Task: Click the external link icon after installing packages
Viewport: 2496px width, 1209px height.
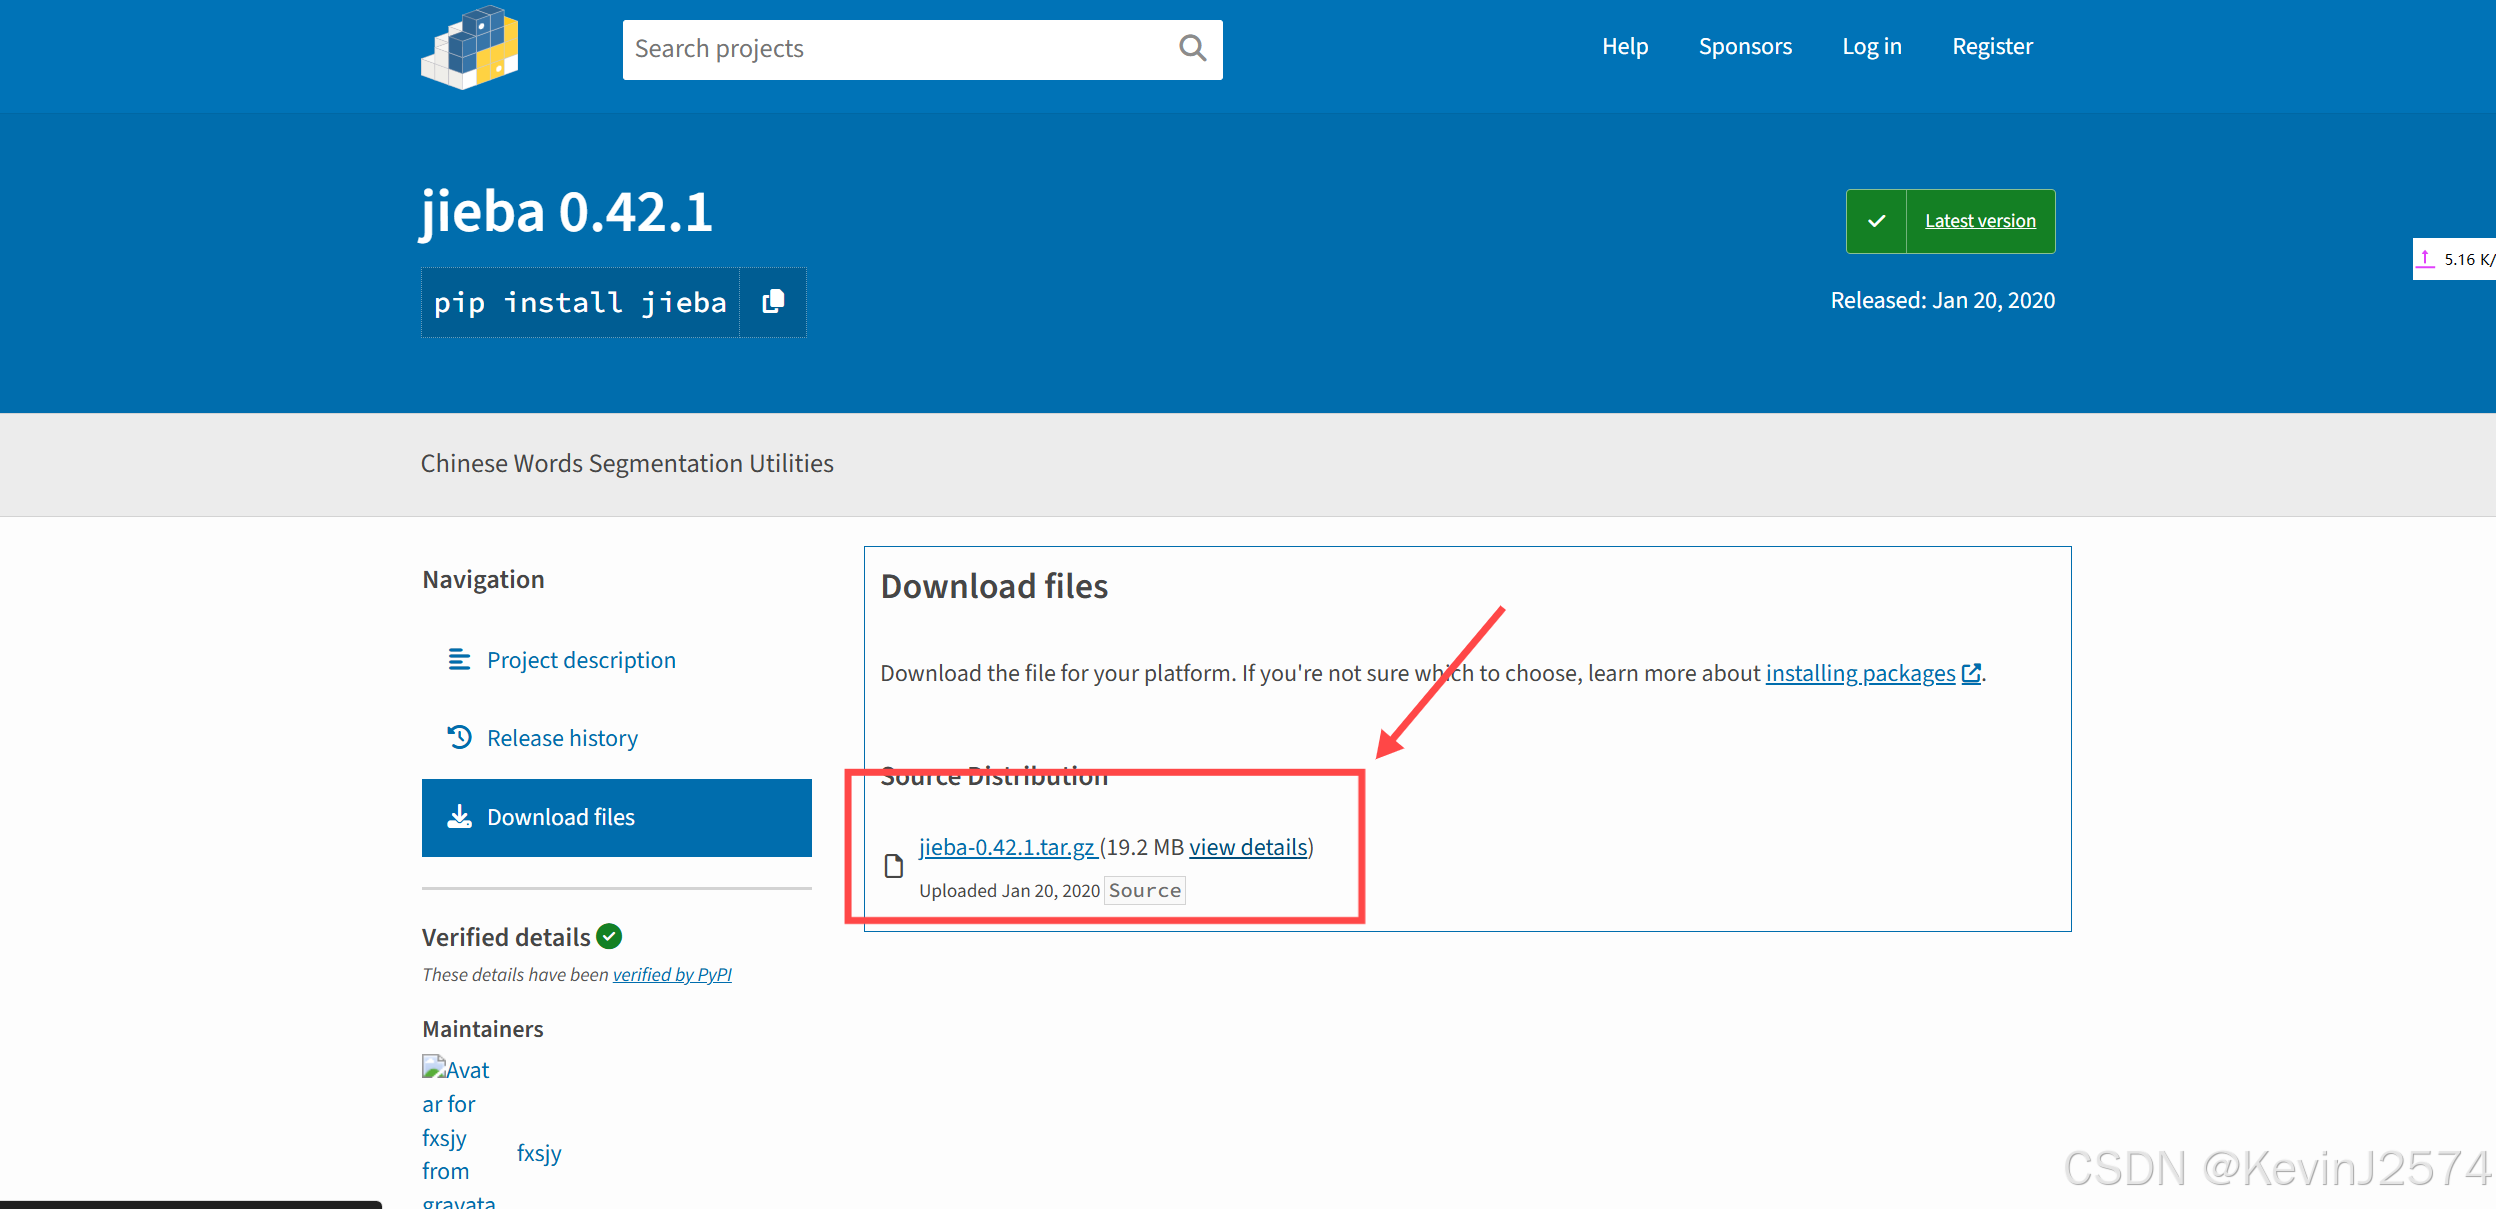Action: pyautogui.click(x=1971, y=674)
